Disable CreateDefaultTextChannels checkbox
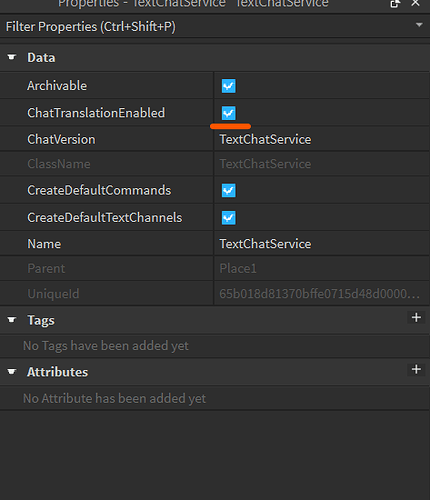 click(x=229, y=218)
